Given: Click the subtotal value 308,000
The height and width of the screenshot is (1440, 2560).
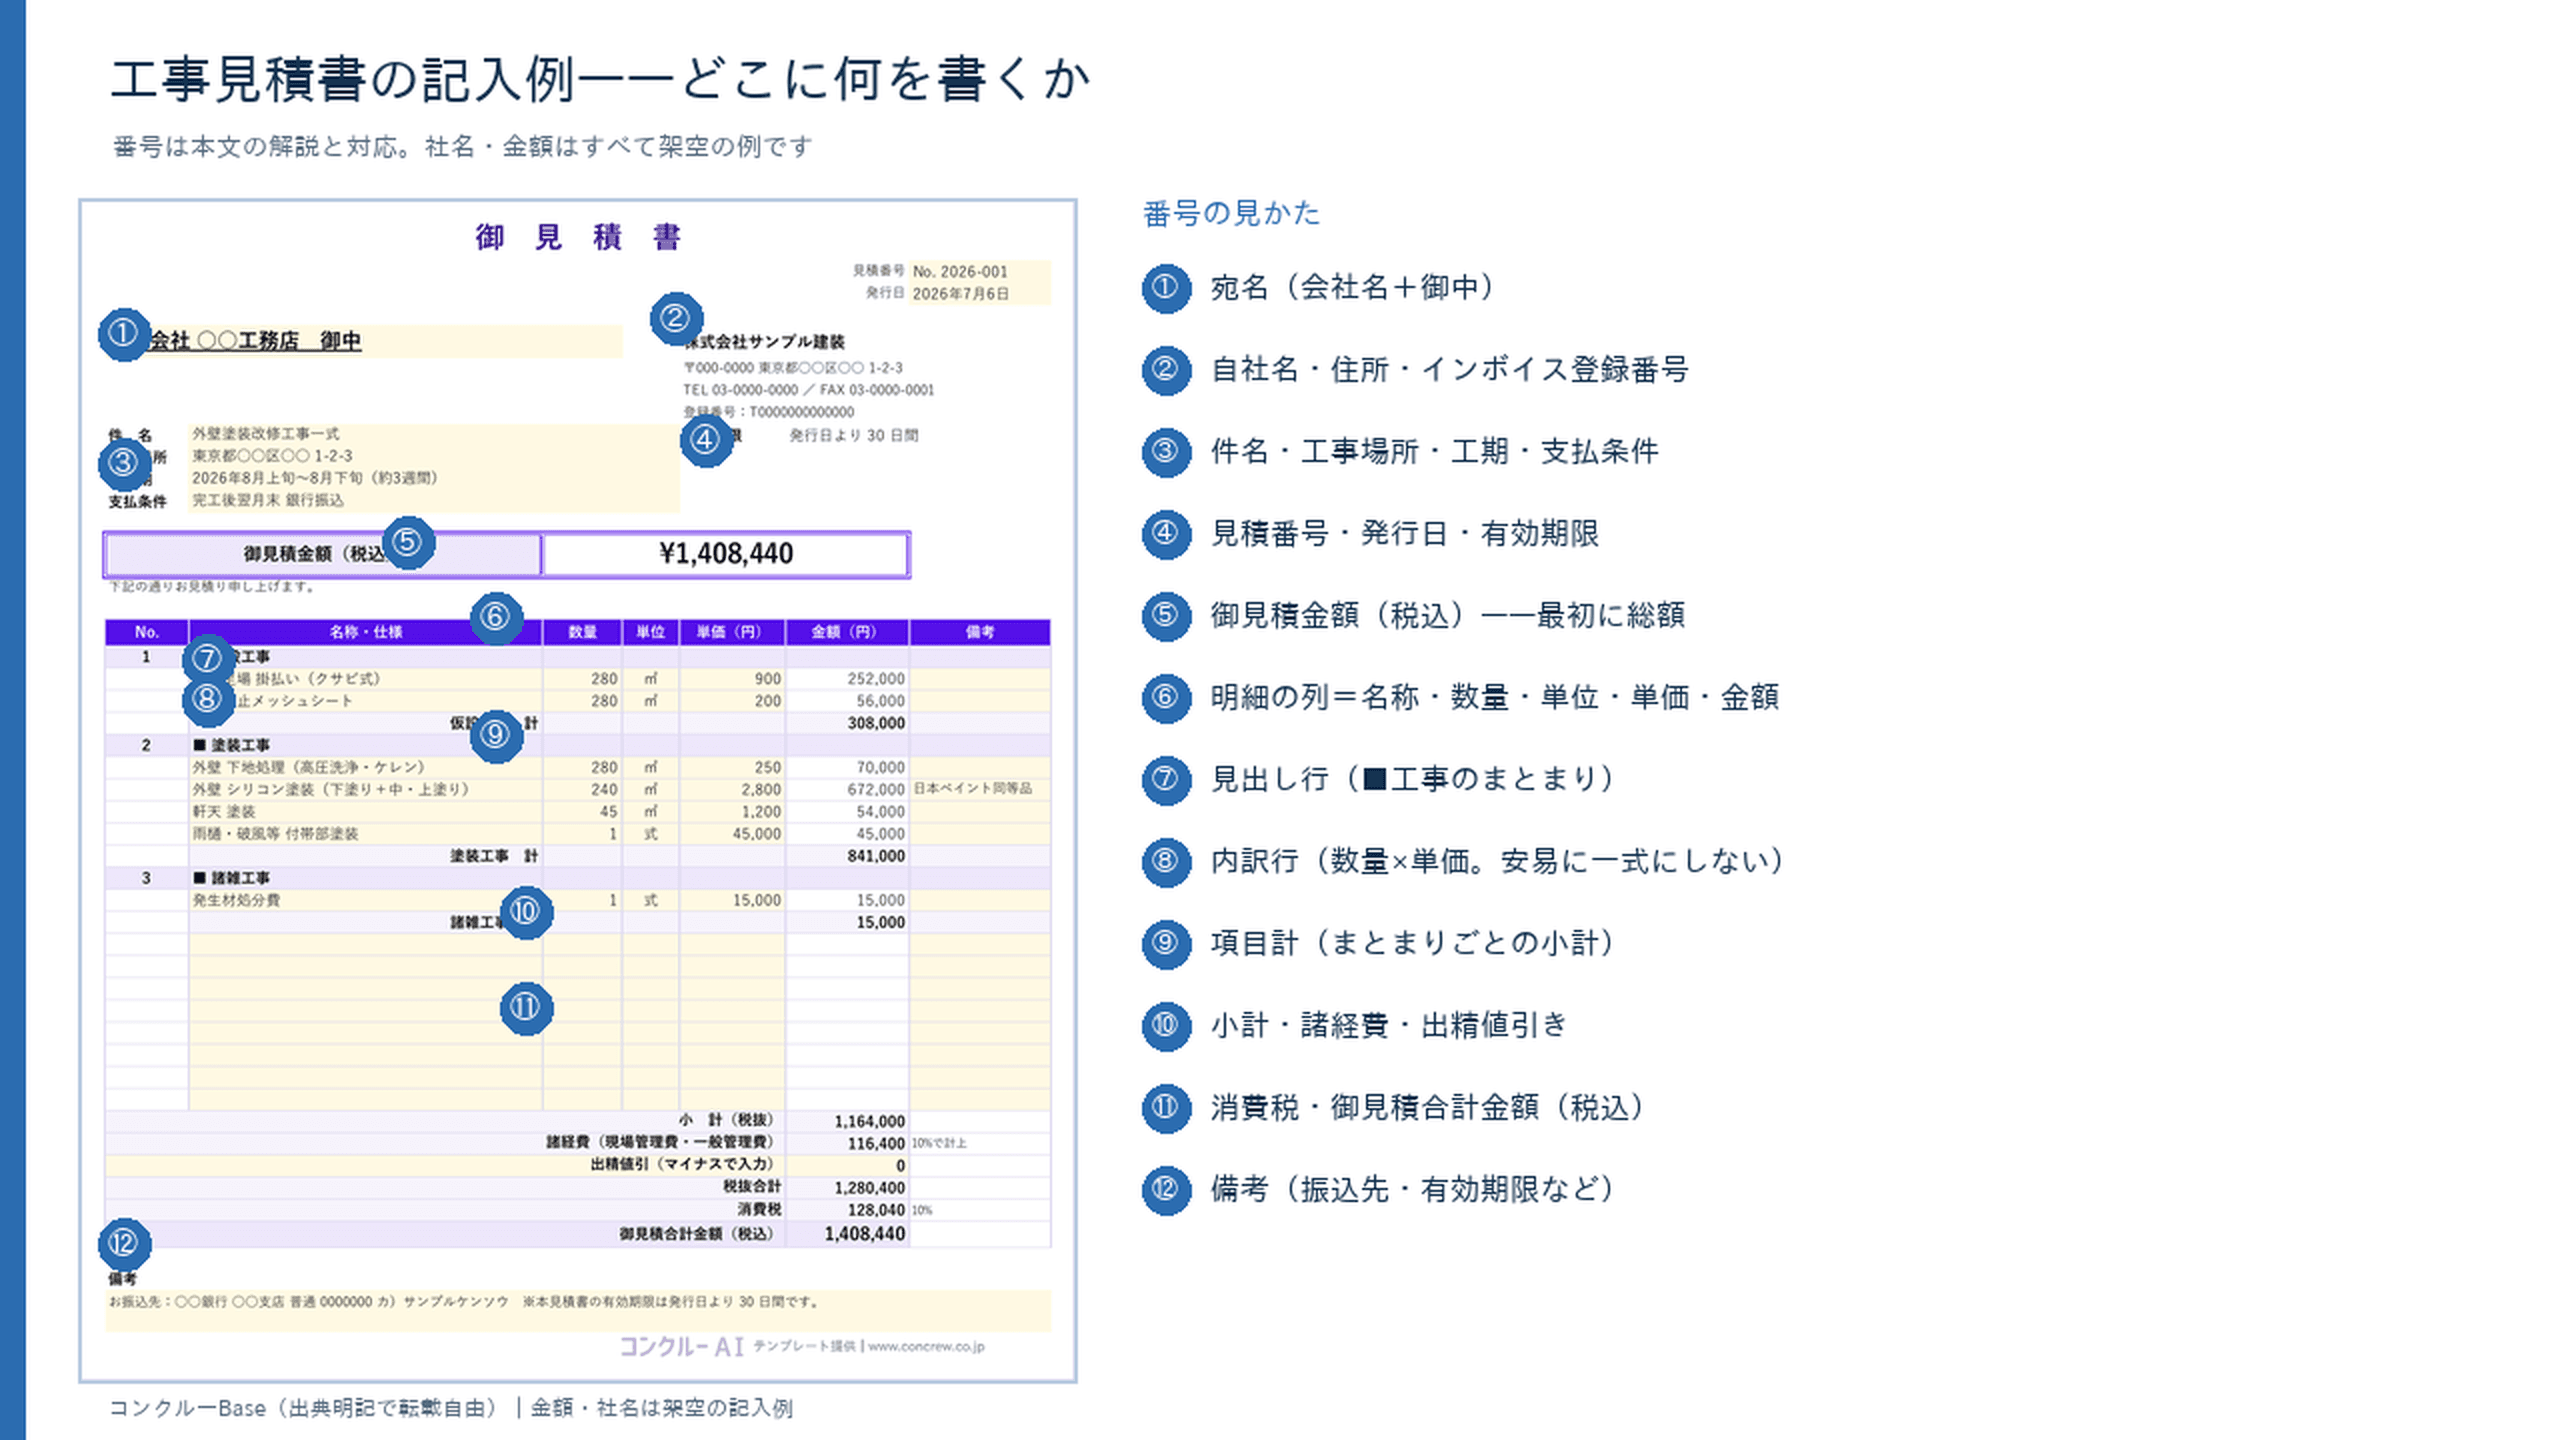Looking at the screenshot, I should pos(876,724).
